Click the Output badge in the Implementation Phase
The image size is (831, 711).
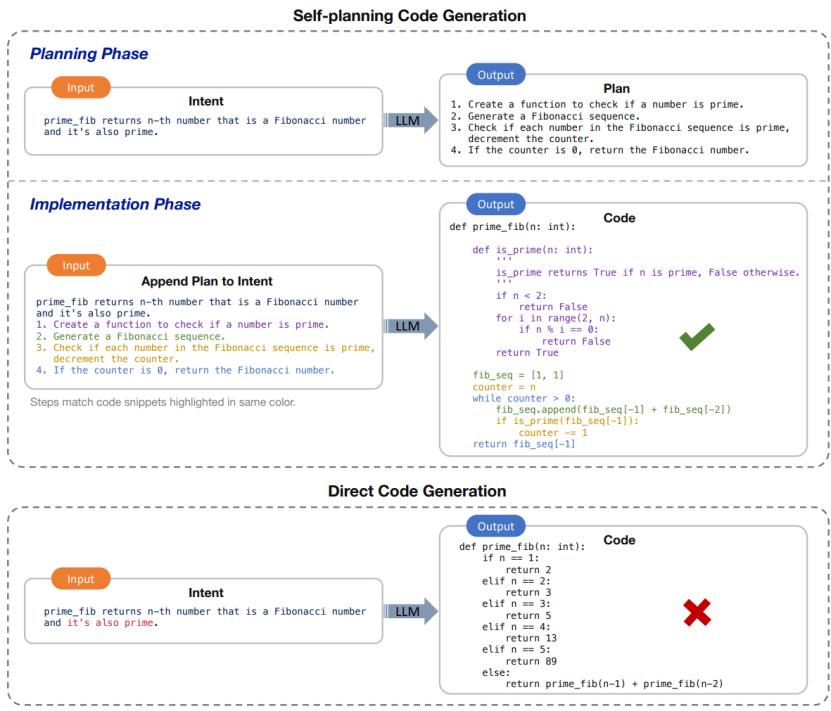(496, 204)
